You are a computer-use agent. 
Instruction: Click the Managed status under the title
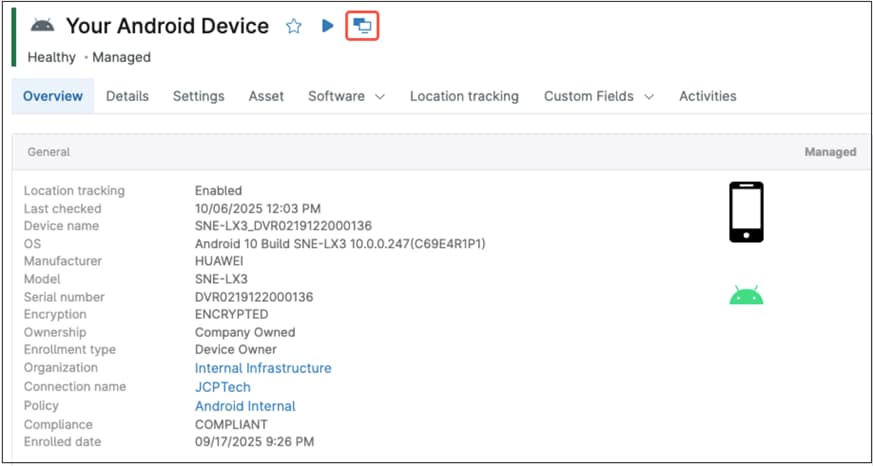(121, 57)
